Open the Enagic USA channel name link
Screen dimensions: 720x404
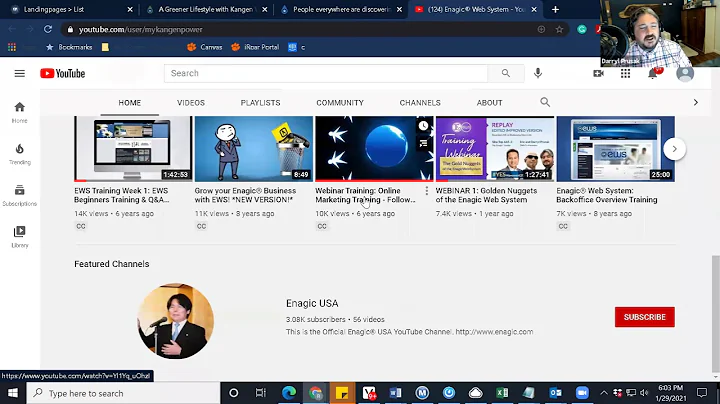click(312, 303)
